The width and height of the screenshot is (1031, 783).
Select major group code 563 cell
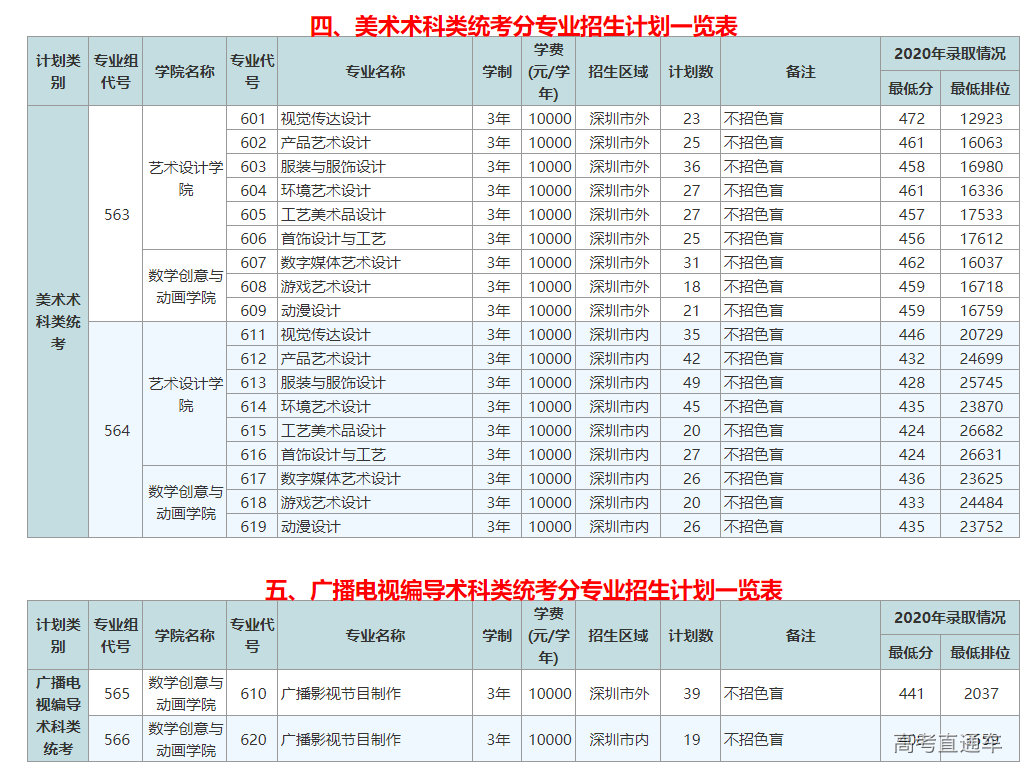pos(117,214)
